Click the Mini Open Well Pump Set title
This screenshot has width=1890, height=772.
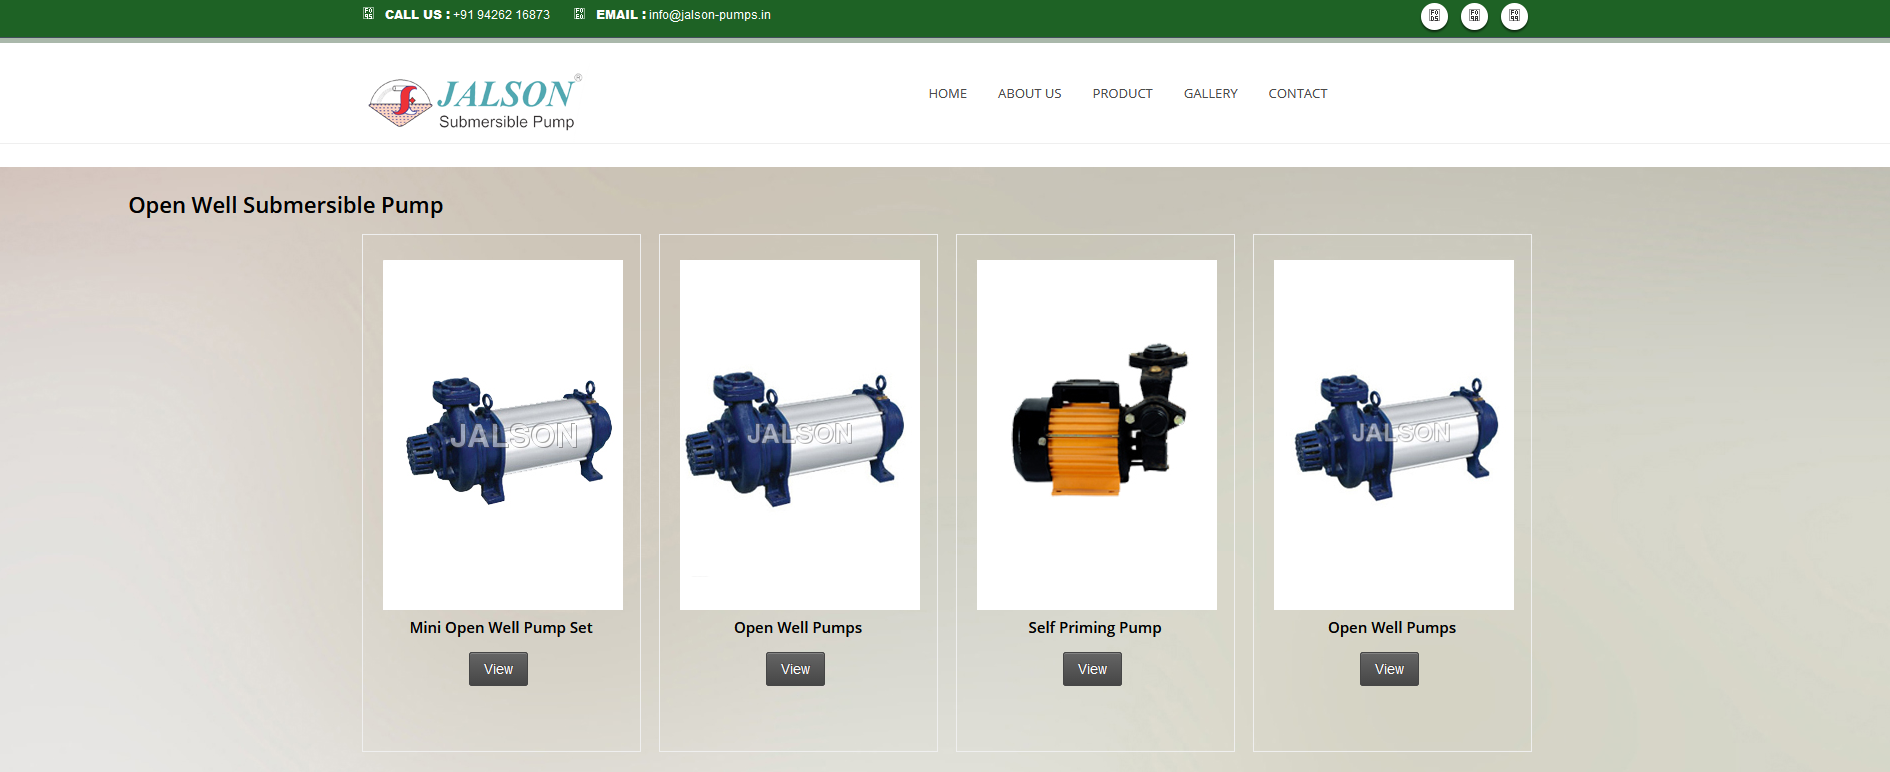click(x=501, y=628)
